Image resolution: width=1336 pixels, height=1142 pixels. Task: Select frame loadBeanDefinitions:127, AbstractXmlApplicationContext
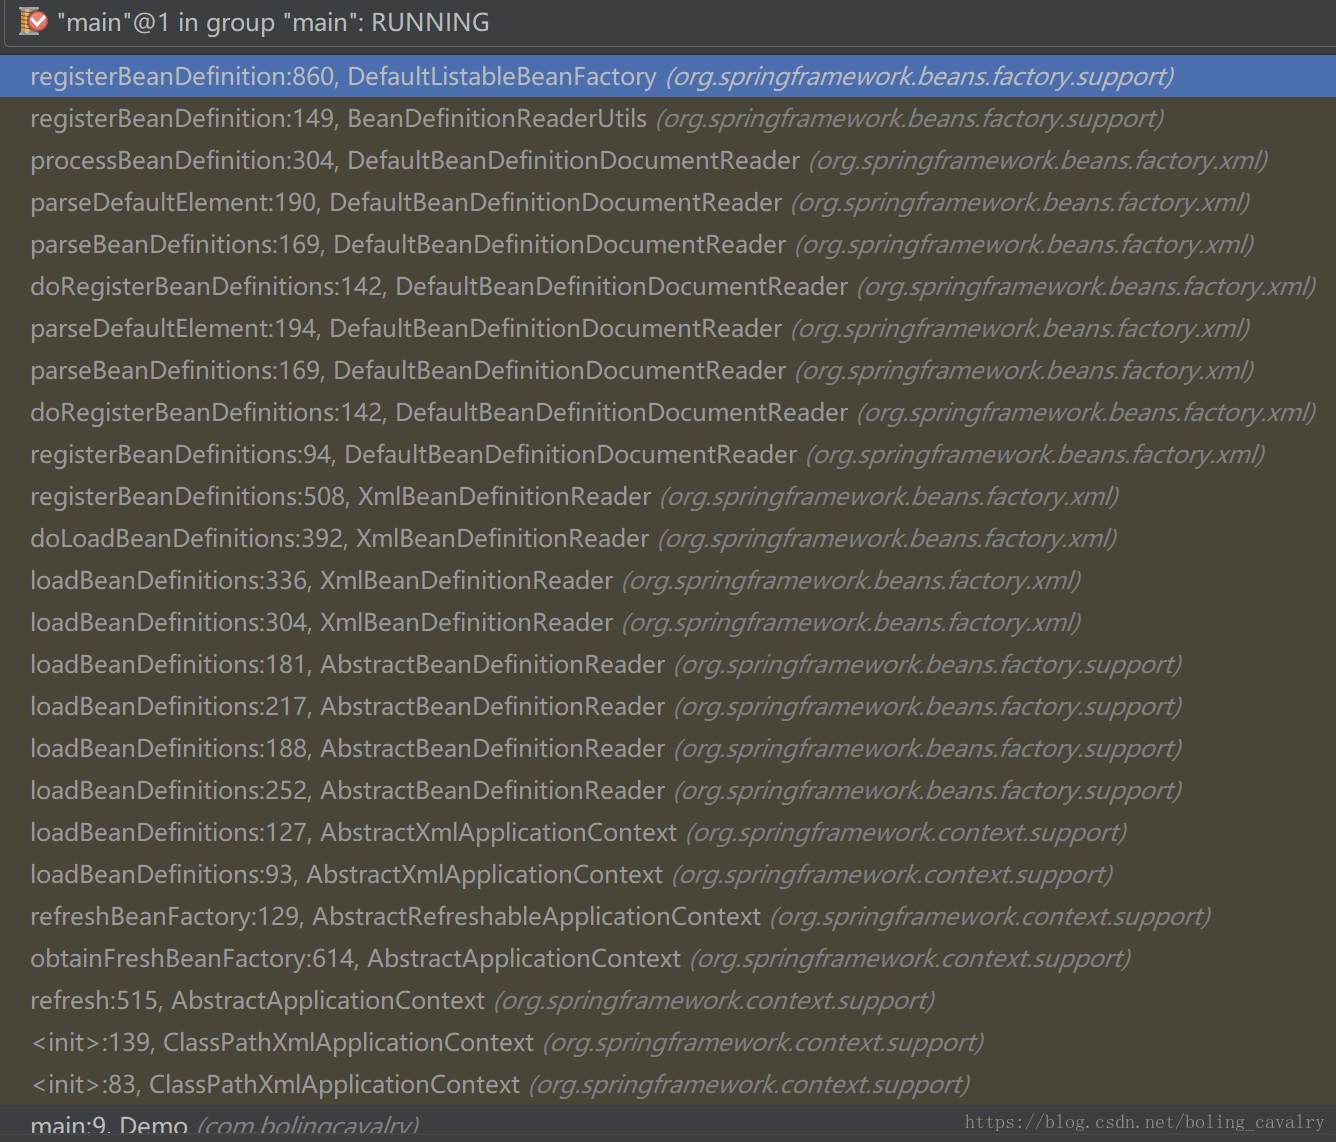click(x=668, y=832)
